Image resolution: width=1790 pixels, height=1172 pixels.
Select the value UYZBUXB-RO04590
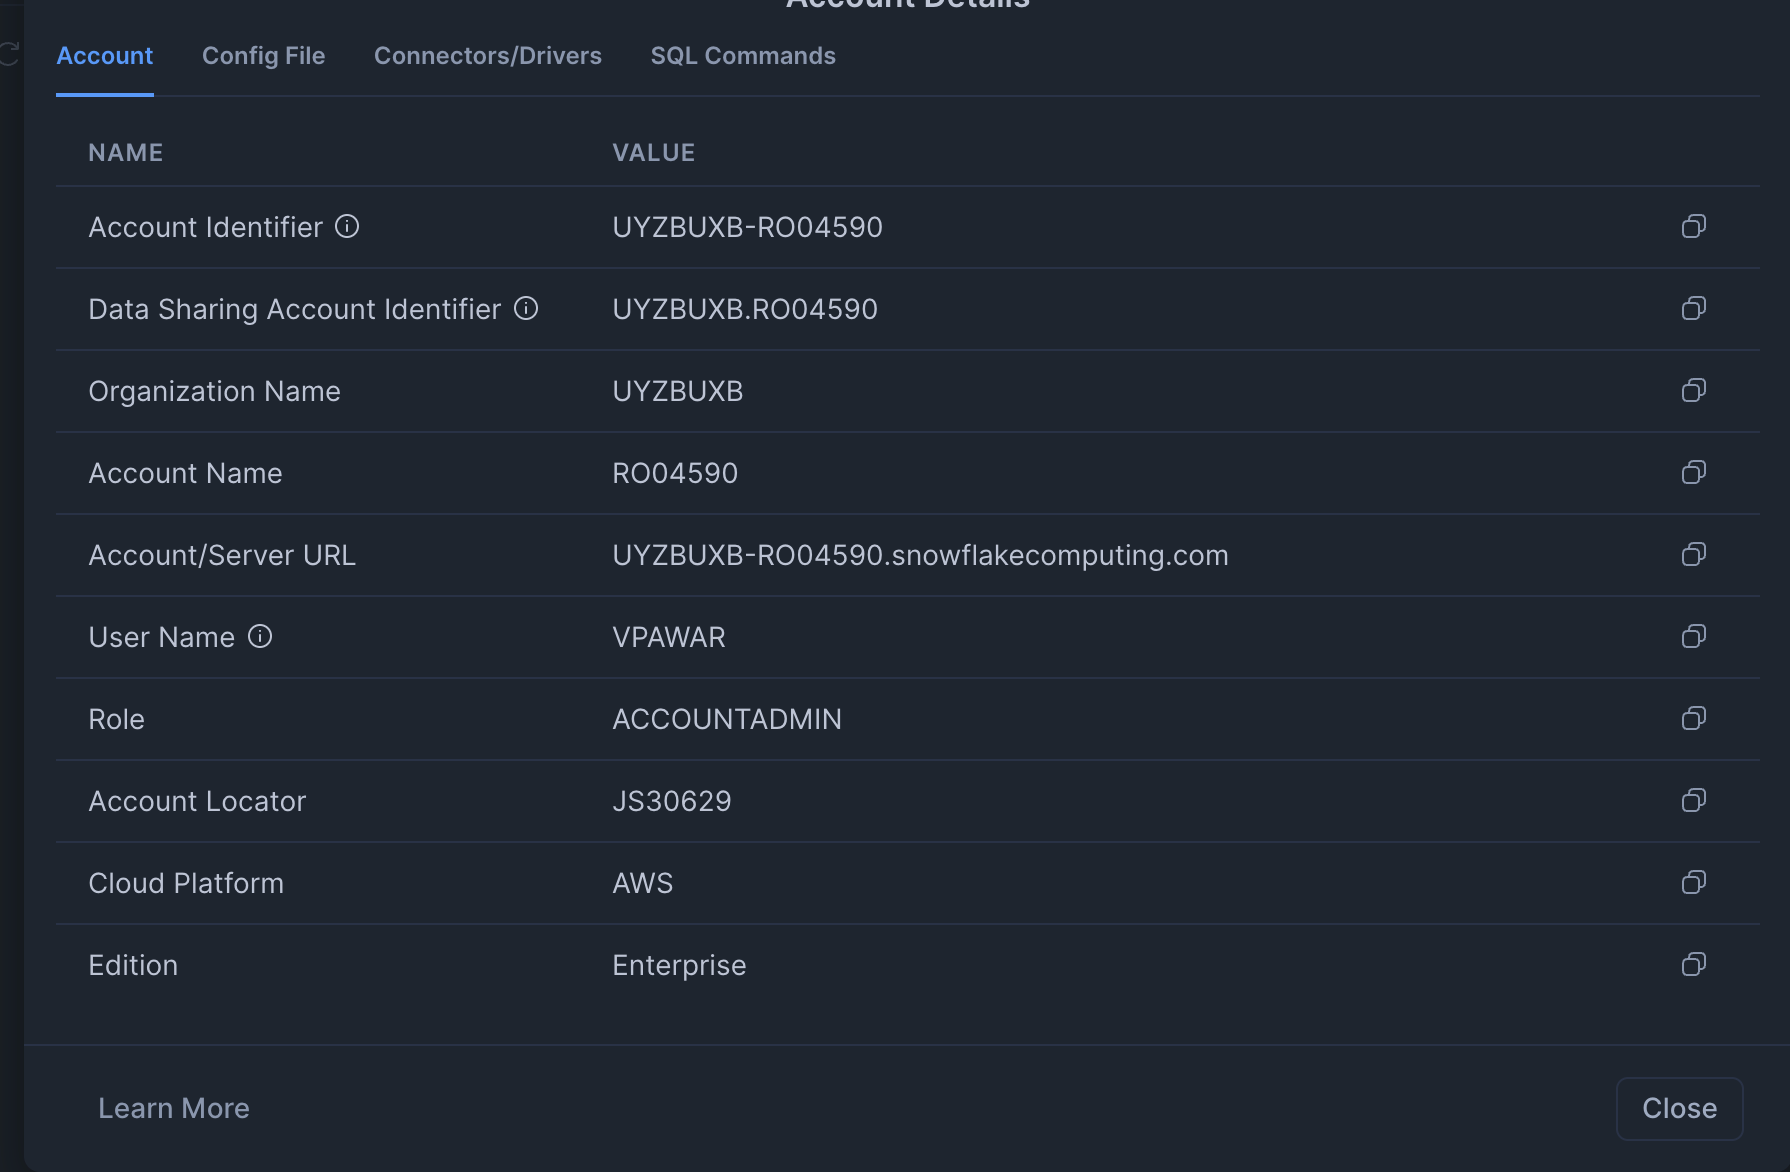tap(747, 227)
